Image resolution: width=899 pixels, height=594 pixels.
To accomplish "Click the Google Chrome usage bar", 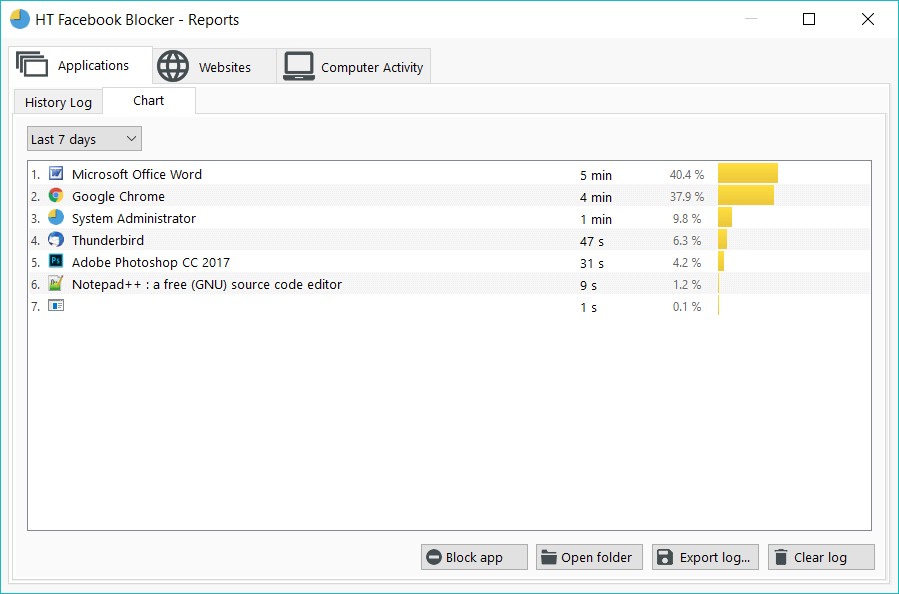I will (x=746, y=196).
